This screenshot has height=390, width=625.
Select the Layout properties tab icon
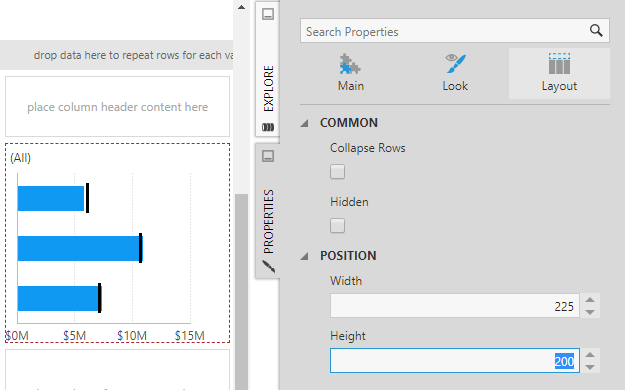(559, 64)
